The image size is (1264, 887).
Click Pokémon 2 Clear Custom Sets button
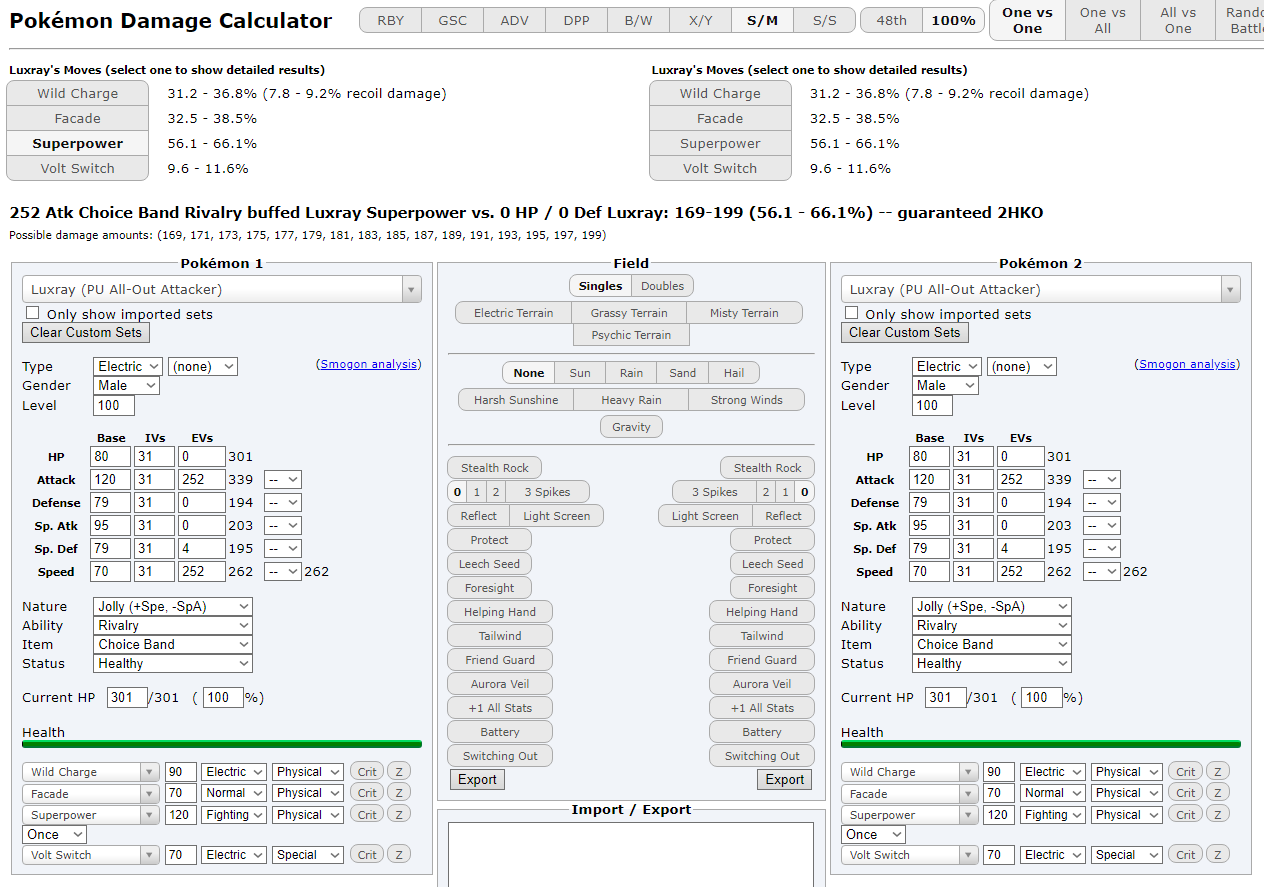(906, 333)
